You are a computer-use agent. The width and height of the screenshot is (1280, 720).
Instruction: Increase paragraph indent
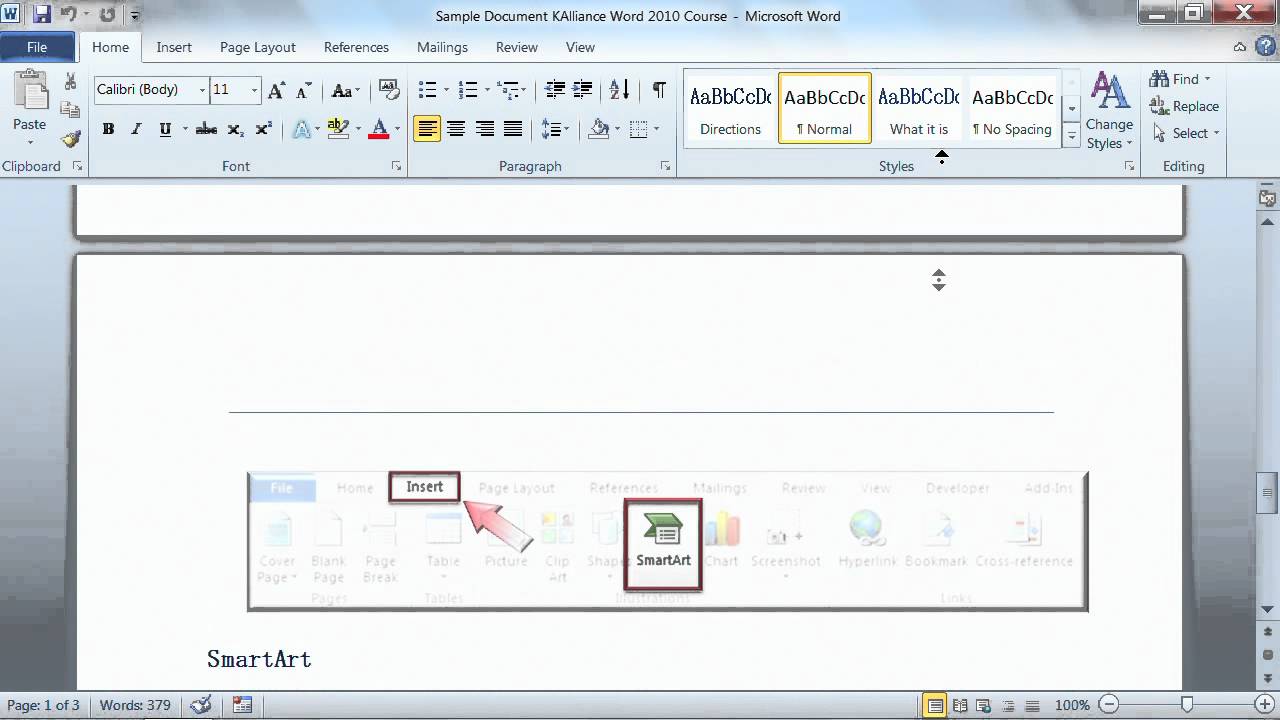[583, 90]
